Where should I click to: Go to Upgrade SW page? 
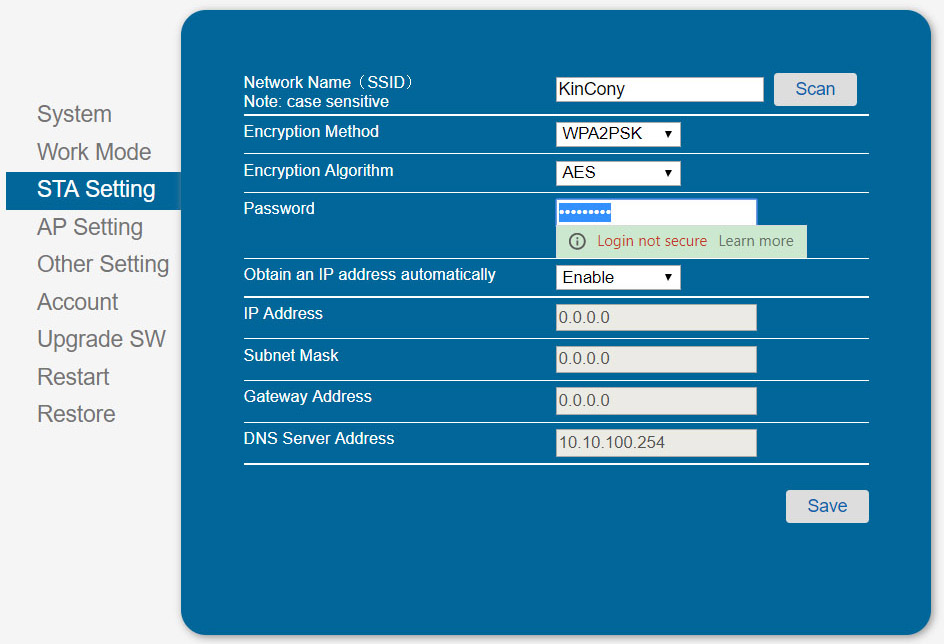(x=101, y=339)
